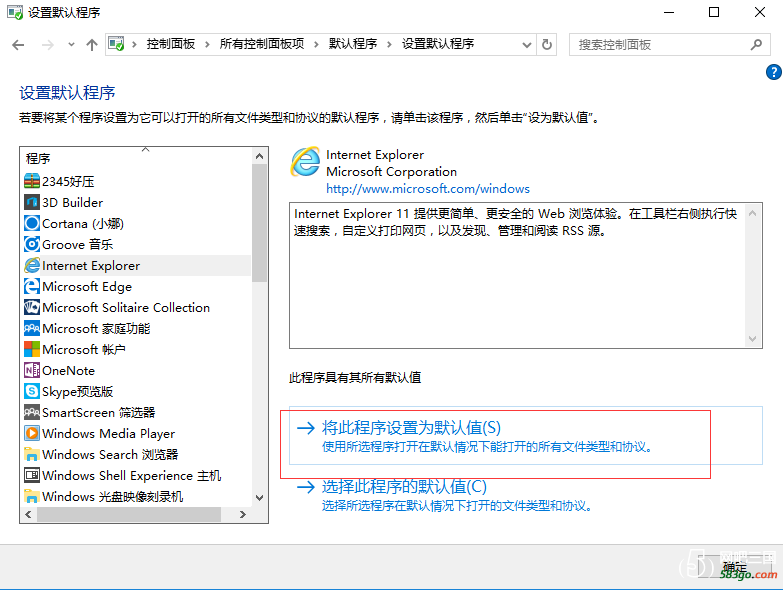Screen dimensions: 783x590
Task: Click the Windows 光盘映像刻录机 icon
Action: tap(32, 496)
